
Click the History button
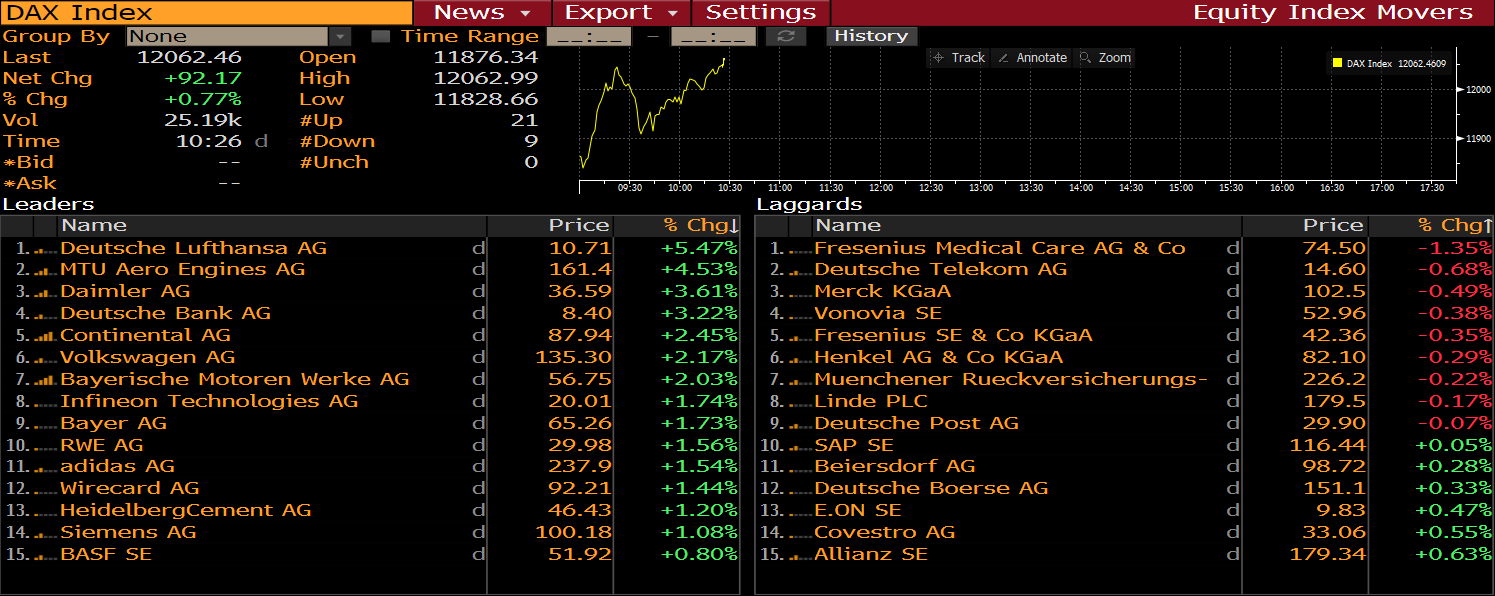point(870,36)
